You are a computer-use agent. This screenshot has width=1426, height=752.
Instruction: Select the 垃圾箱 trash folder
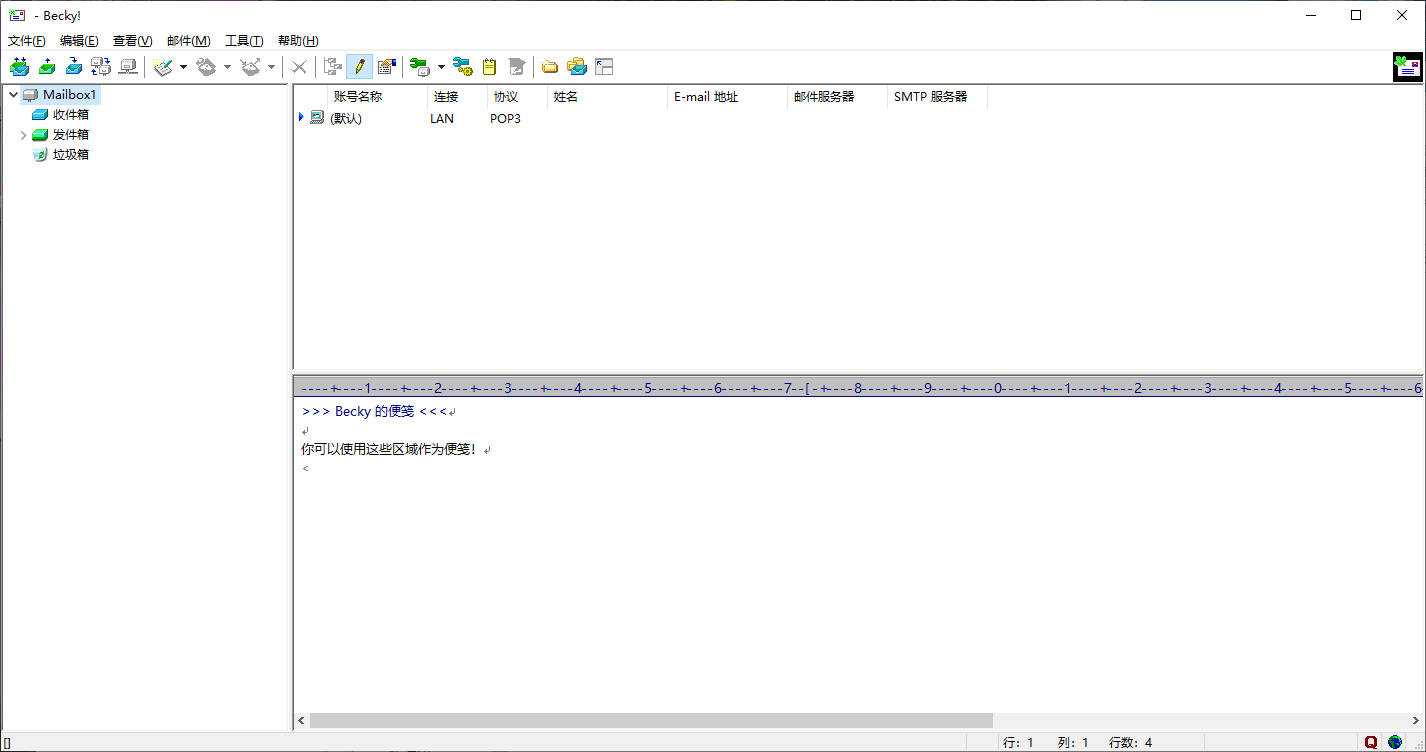click(70, 155)
